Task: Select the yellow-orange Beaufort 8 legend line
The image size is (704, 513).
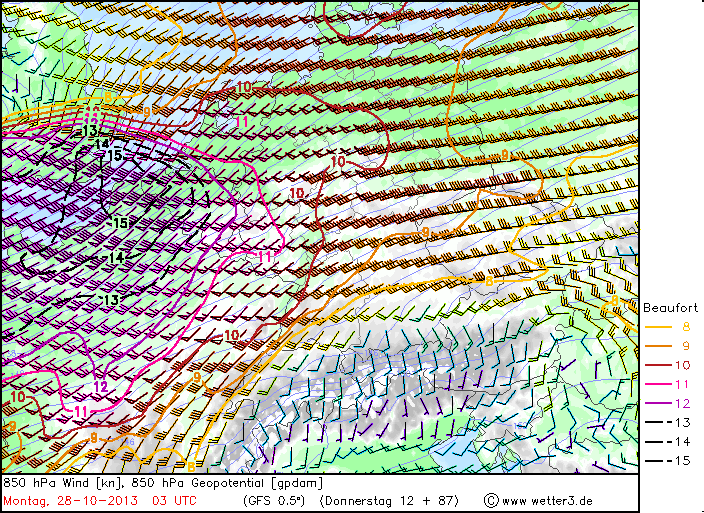Action: [658, 327]
